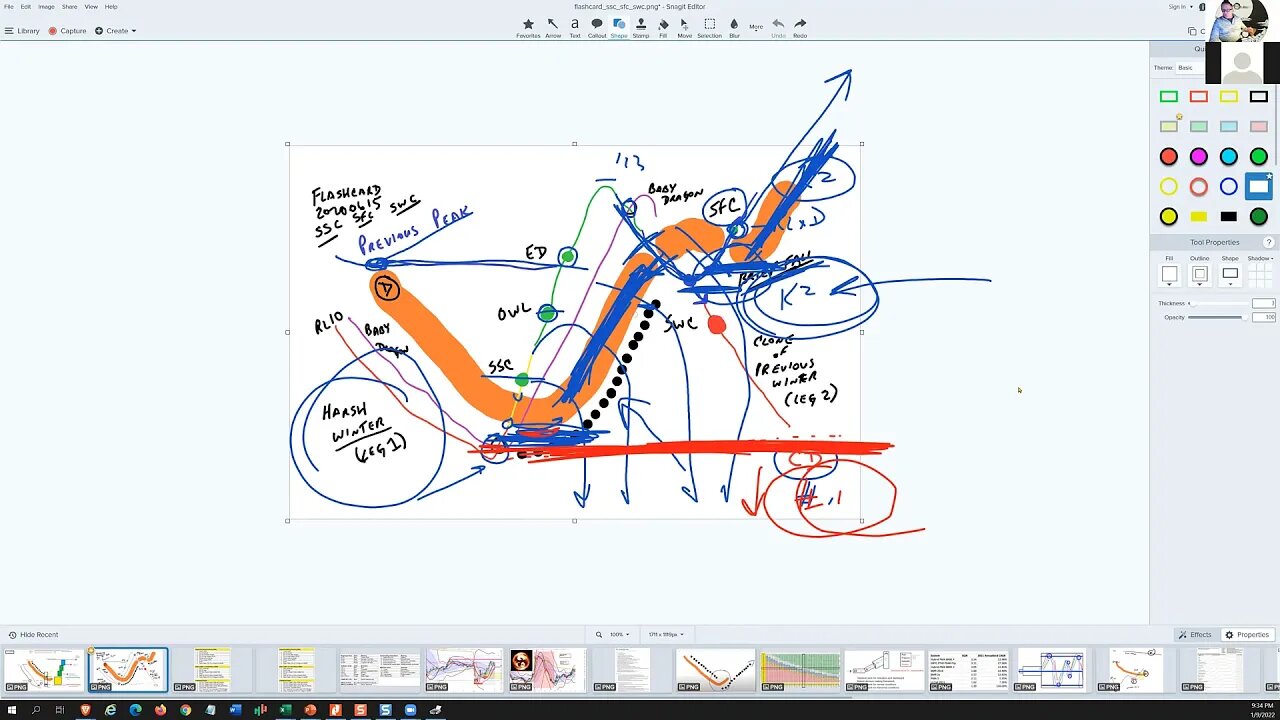Open the Windows Start menu
The height and width of the screenshot is (720, 1280).
11,710
